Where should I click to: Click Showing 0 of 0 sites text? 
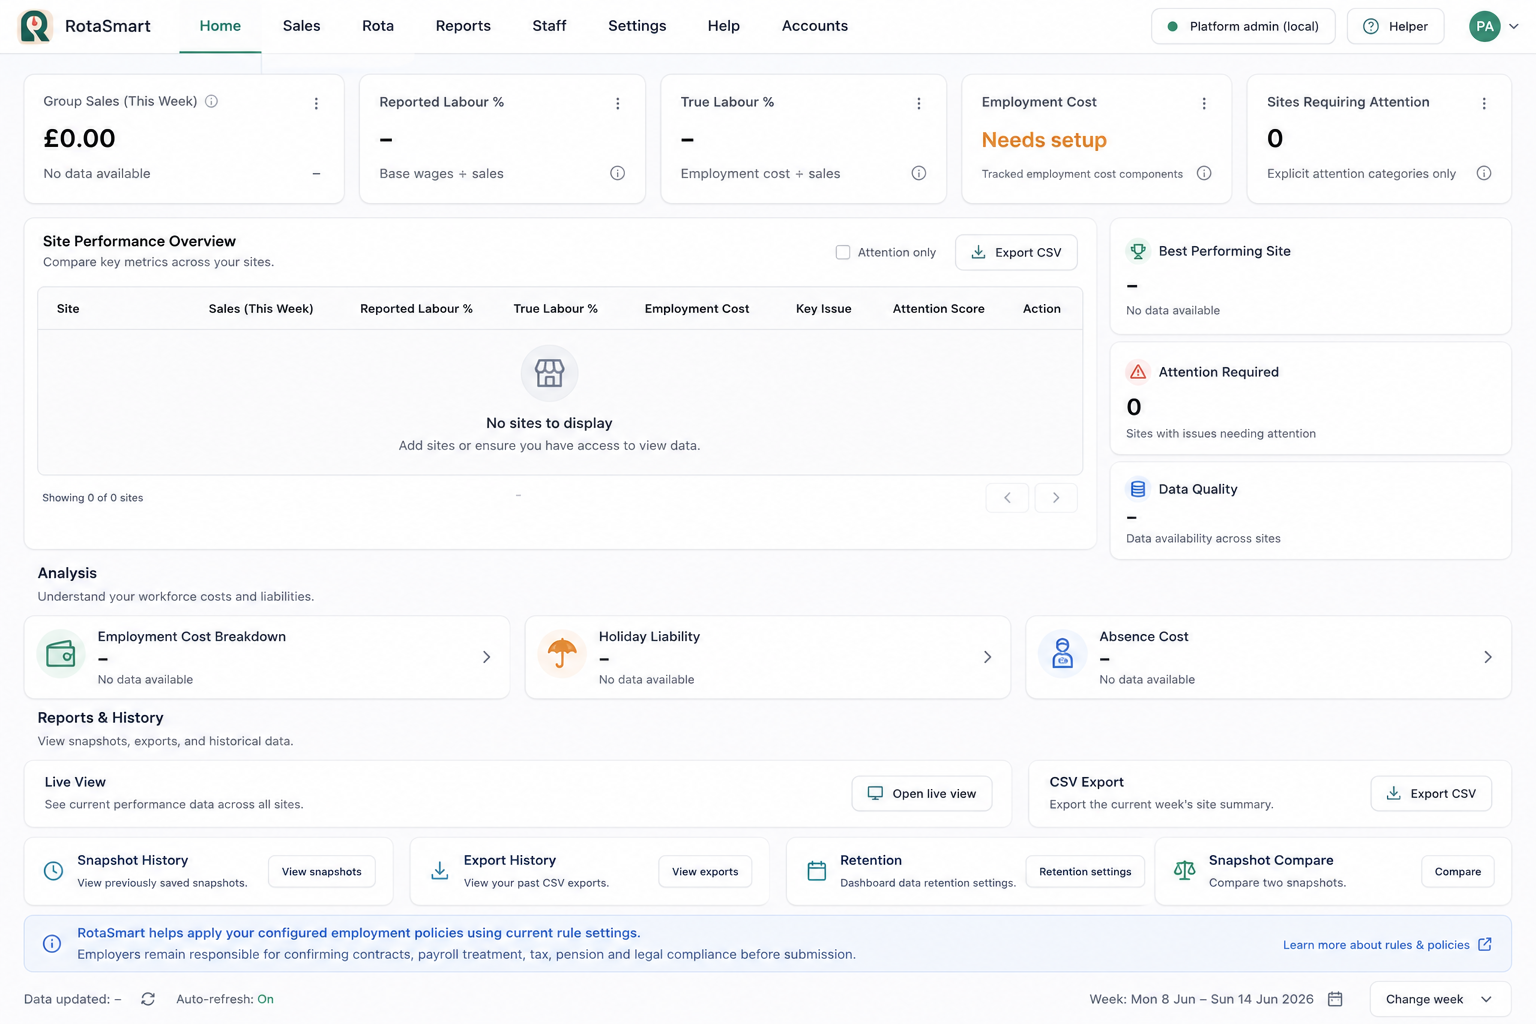pyautogui.click(x=92, y=497)
